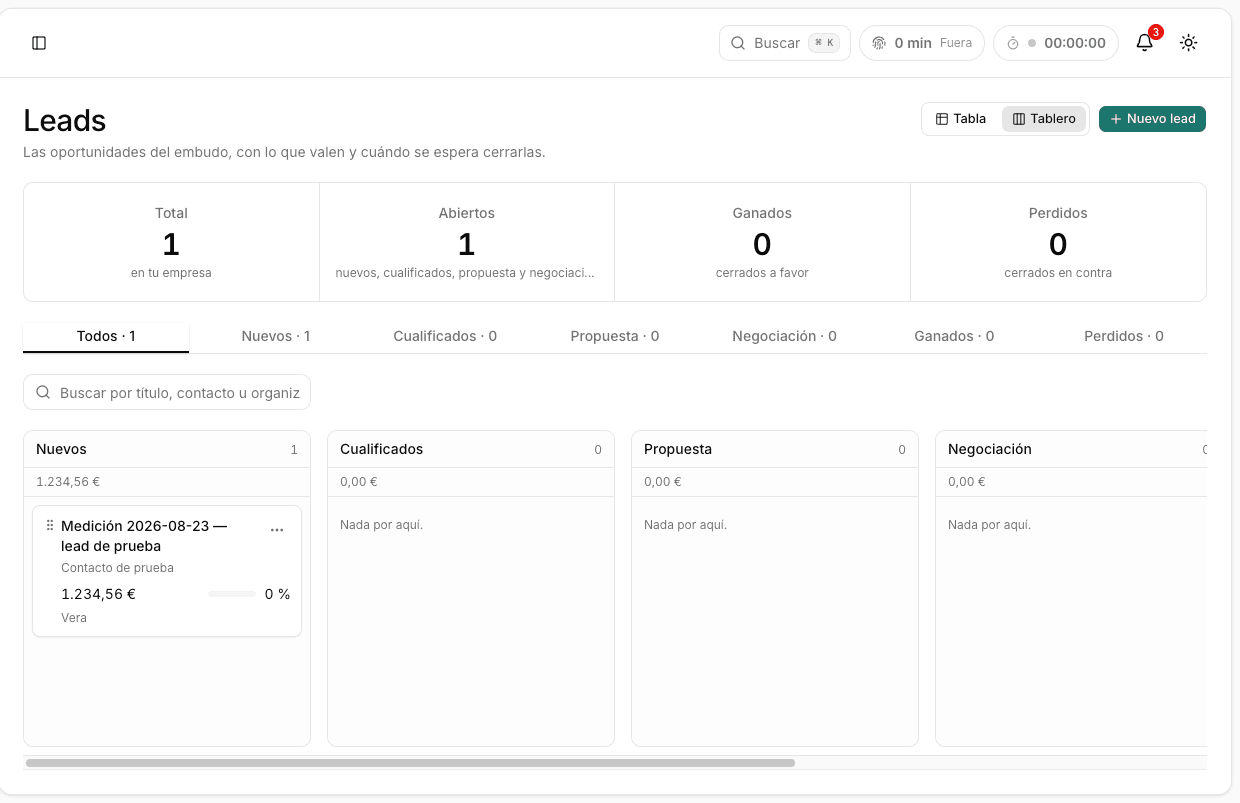Grab the lead card drag handle
This screenshot has height=803, width=1240.
(x=50, y=526)
